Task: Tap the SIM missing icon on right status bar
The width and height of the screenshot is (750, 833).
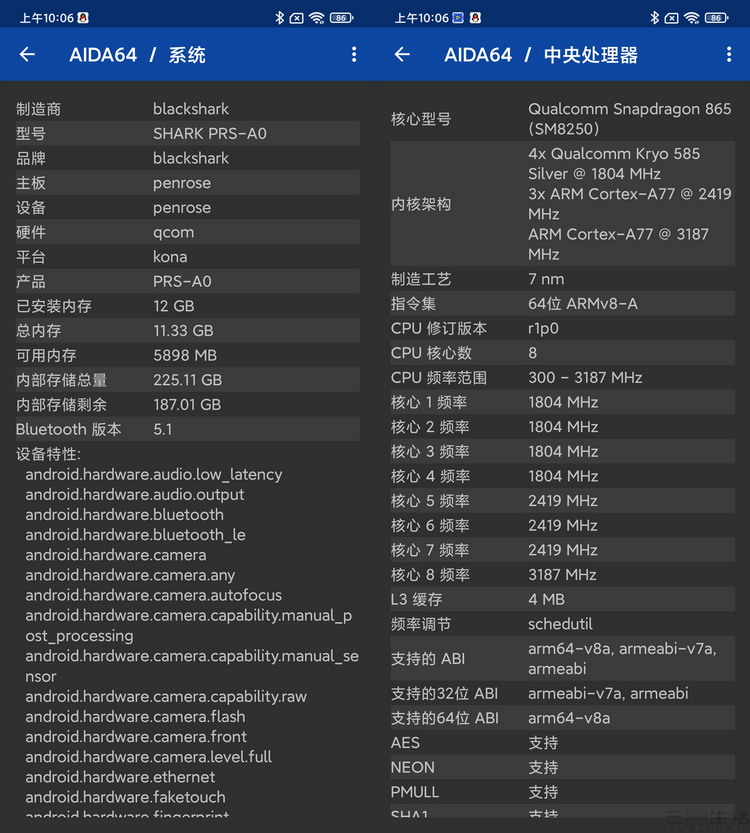Action: pyautogui.click(x=671, y=19)
